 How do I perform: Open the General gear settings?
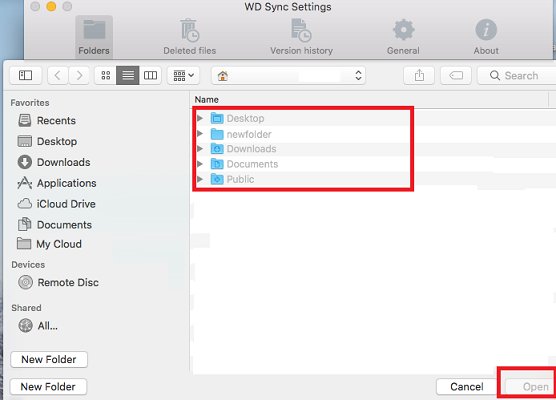[403, 37]
